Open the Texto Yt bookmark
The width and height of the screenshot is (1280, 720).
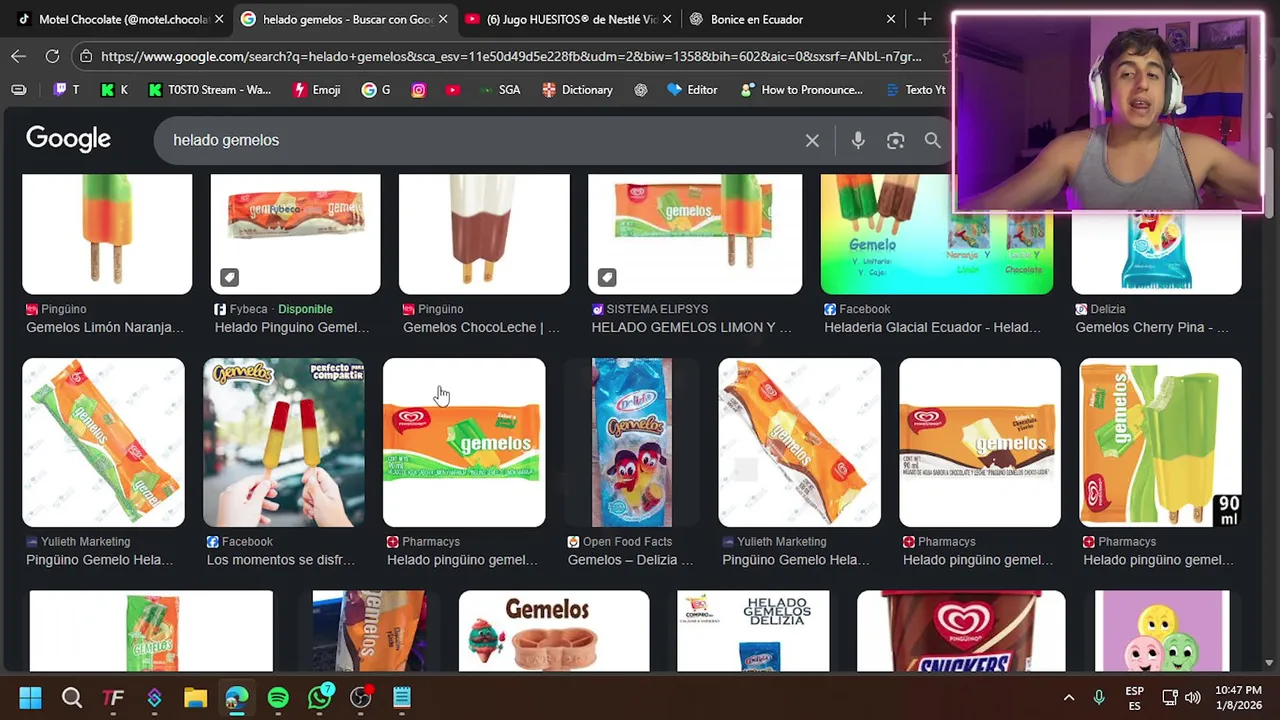click(x=915, y=90)
